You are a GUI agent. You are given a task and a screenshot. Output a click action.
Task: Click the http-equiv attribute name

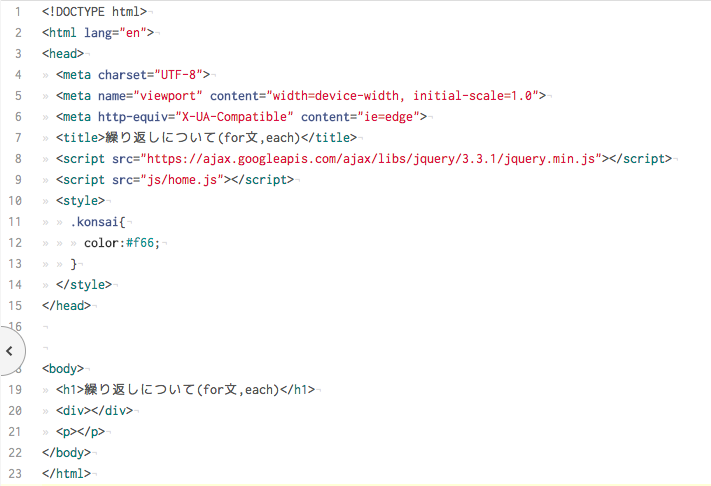[133, 117]
